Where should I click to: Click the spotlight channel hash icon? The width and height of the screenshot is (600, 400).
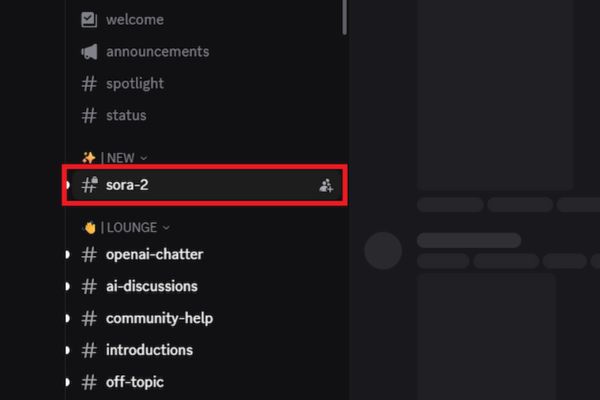click(89, 83)
